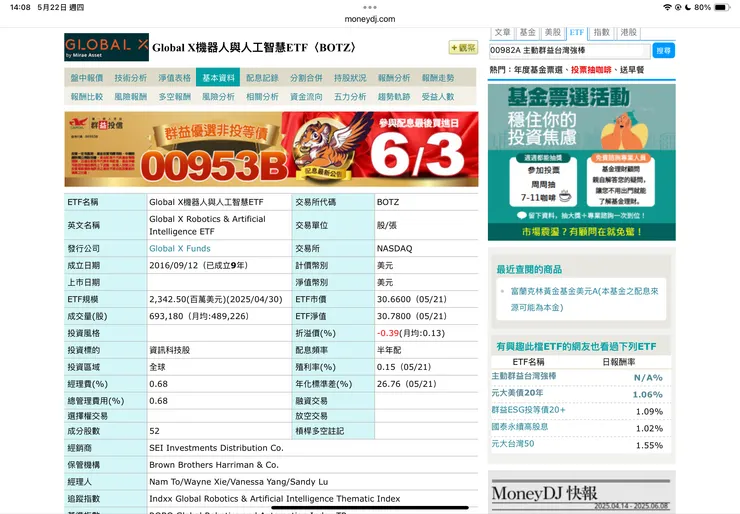Open the 技術分析 tab

point(130,78)
